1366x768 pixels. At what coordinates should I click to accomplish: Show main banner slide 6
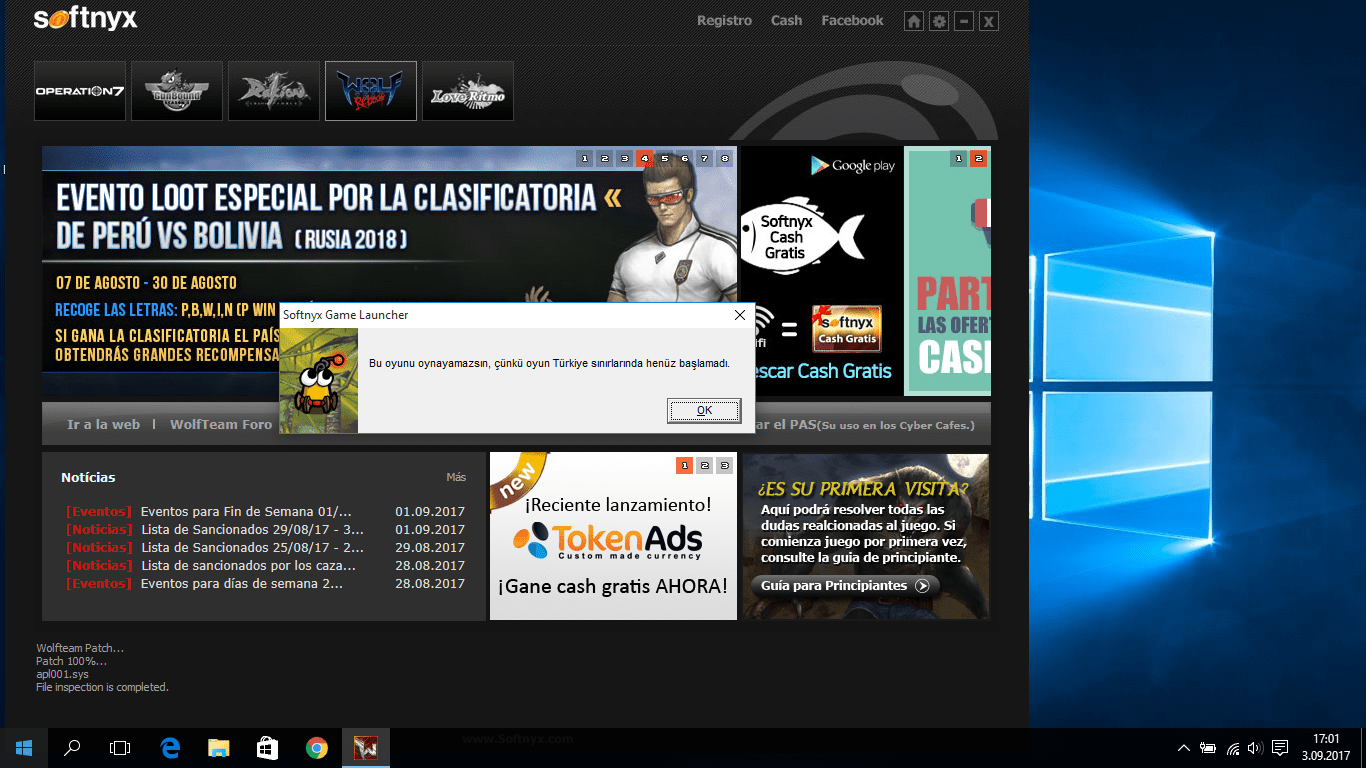[x=684, y=158]
